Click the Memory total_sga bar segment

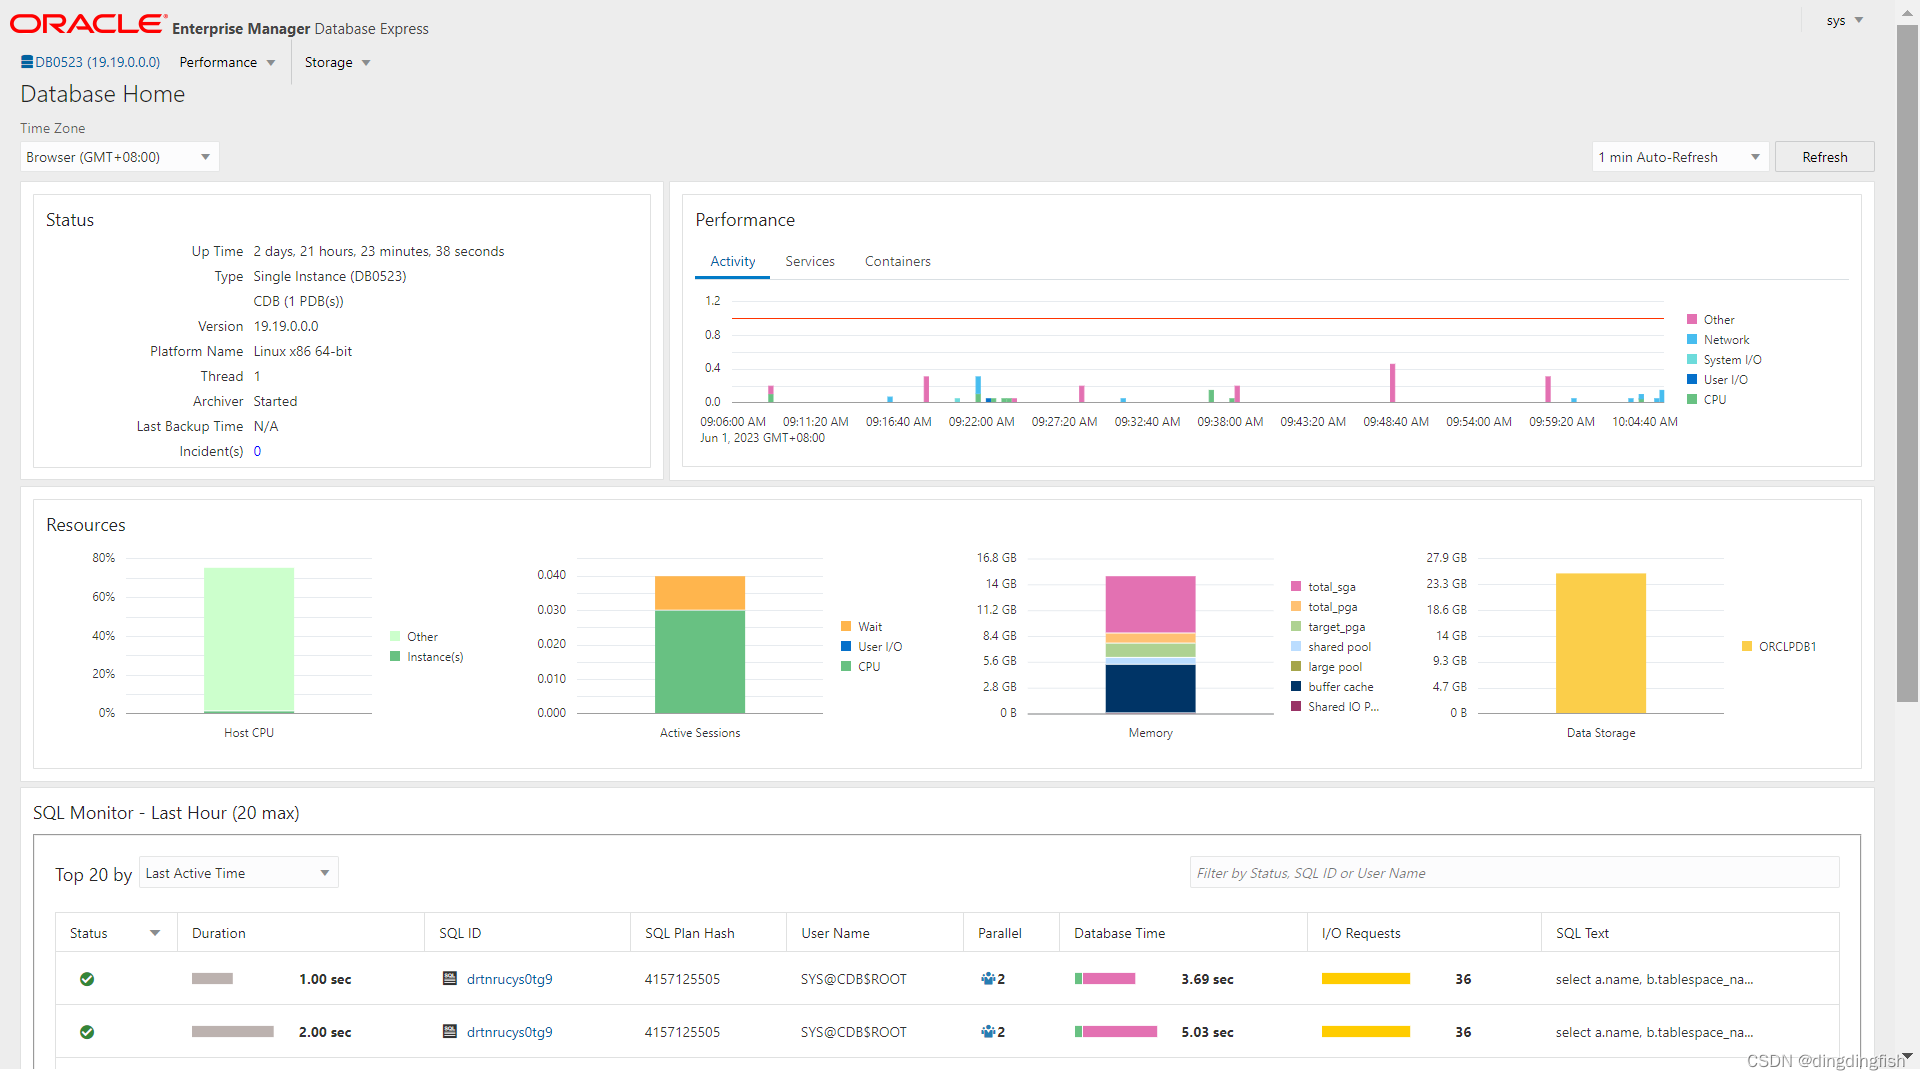click(1150, 604)
